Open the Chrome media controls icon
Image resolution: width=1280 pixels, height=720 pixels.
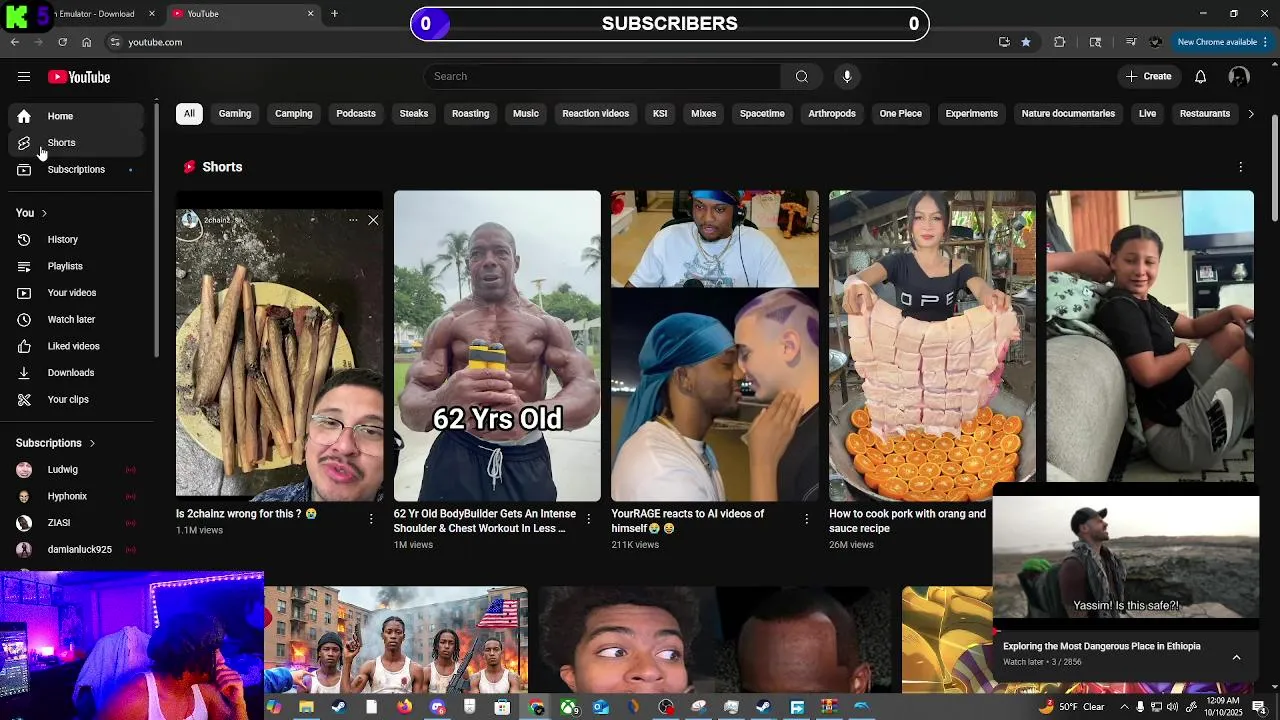[1131, 42]
